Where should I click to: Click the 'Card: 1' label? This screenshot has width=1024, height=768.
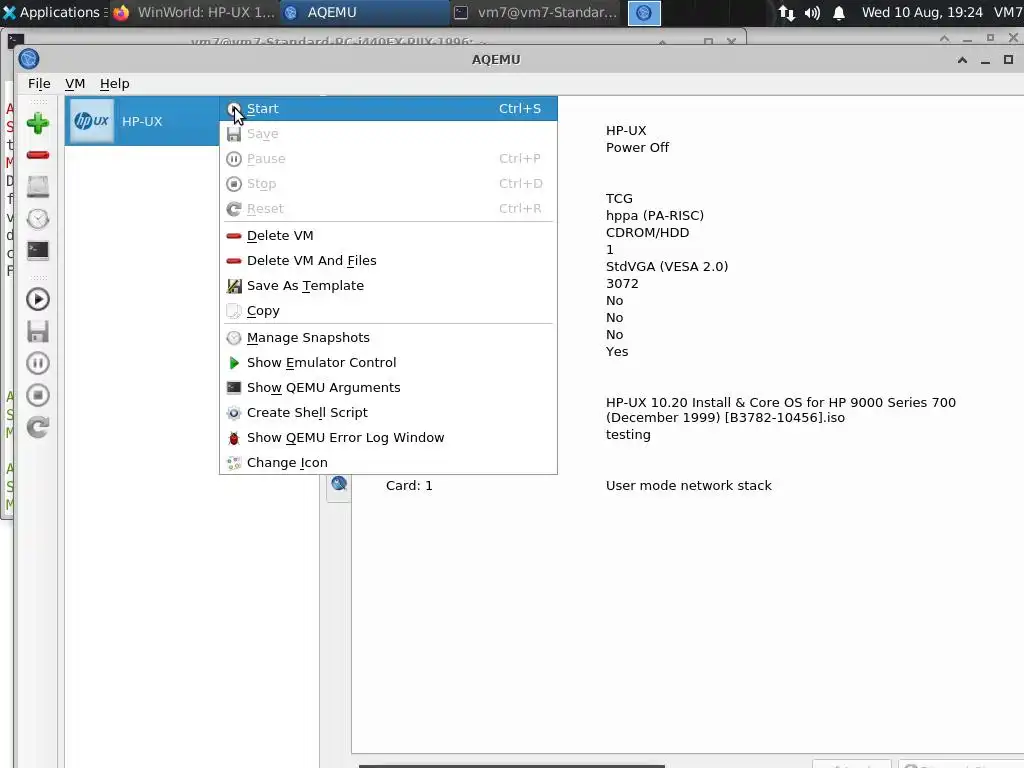tap(409, 485)
